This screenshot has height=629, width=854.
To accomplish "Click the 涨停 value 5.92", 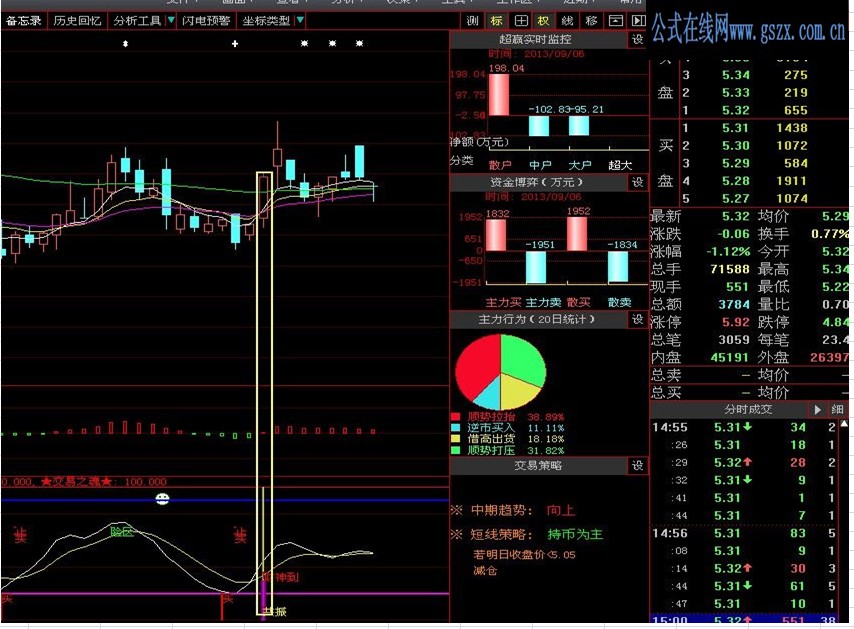I will pyautogui.click(x=736, y=322).
